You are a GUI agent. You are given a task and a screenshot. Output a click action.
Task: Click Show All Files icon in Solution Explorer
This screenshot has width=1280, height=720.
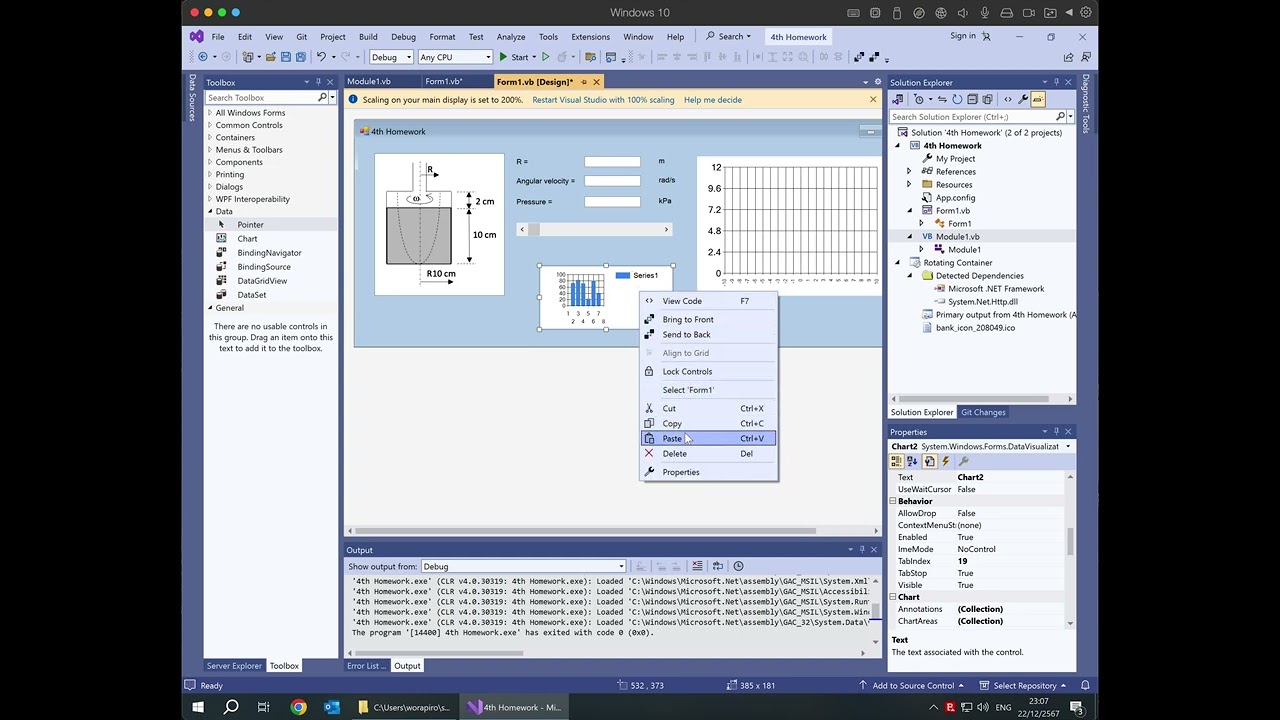click(987, 99)
